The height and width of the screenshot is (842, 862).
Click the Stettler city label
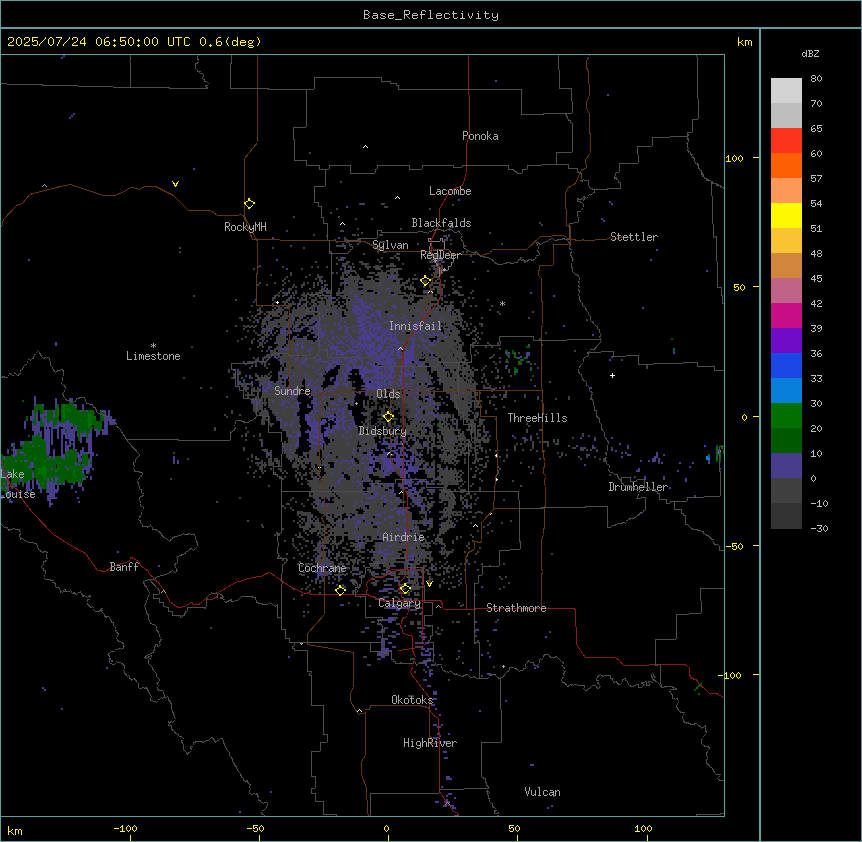pos(634,237)
